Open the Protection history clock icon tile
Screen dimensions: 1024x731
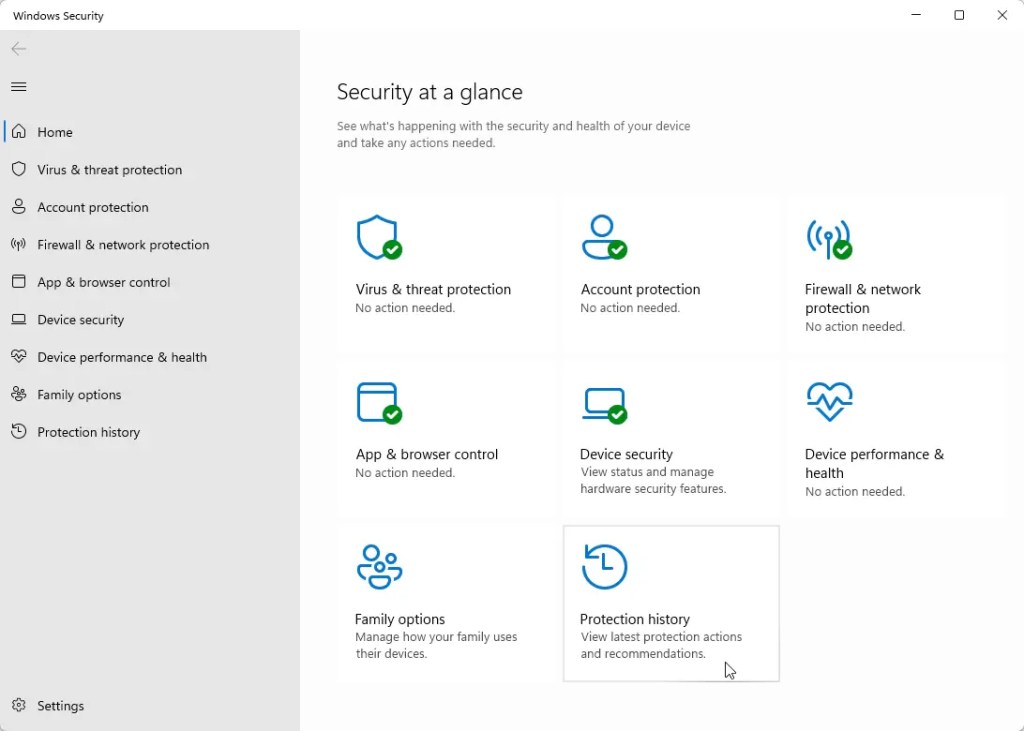coord(604,567)
